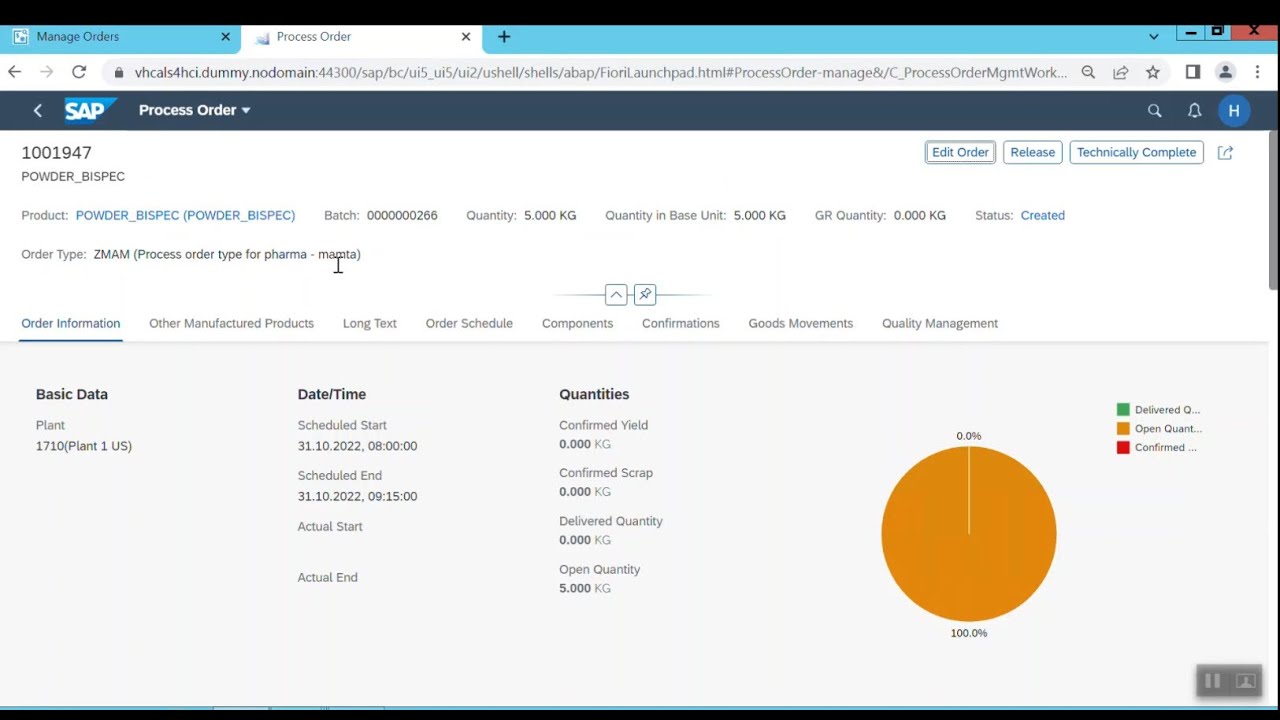
Task: Click the browser address bar
Action: [x=600, y=72]
